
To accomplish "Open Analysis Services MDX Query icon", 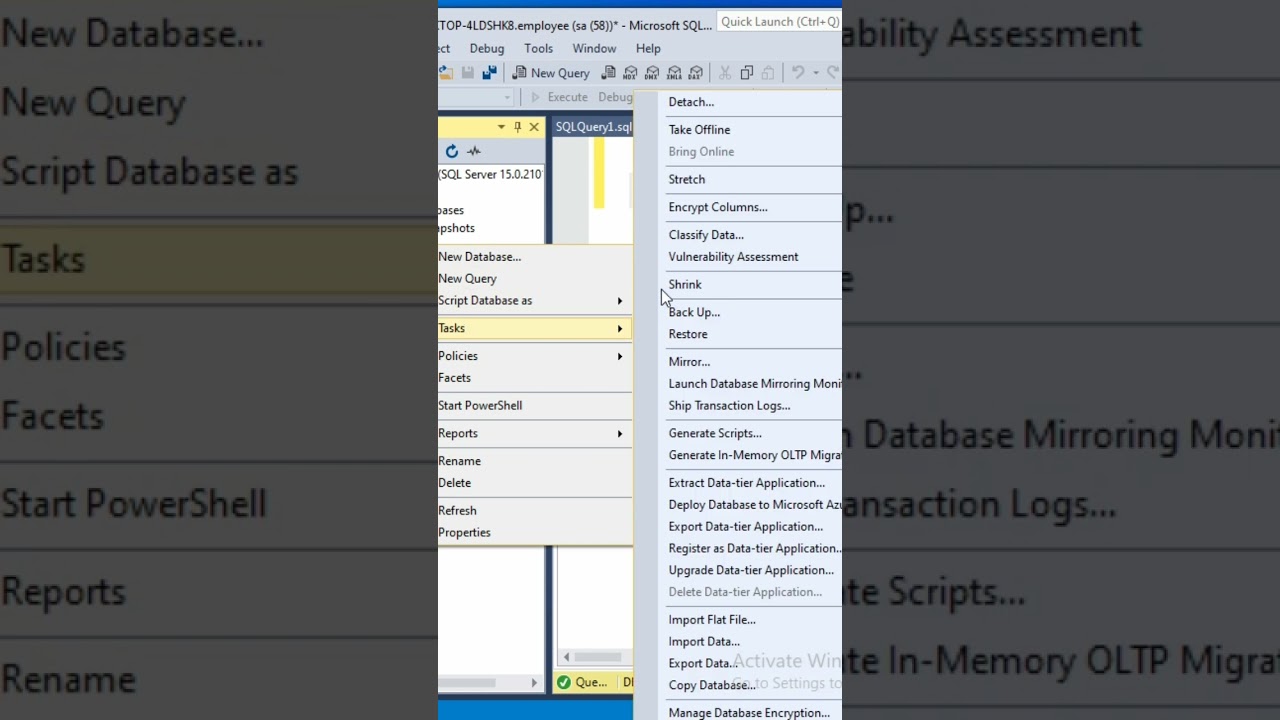I will point(630,73).
